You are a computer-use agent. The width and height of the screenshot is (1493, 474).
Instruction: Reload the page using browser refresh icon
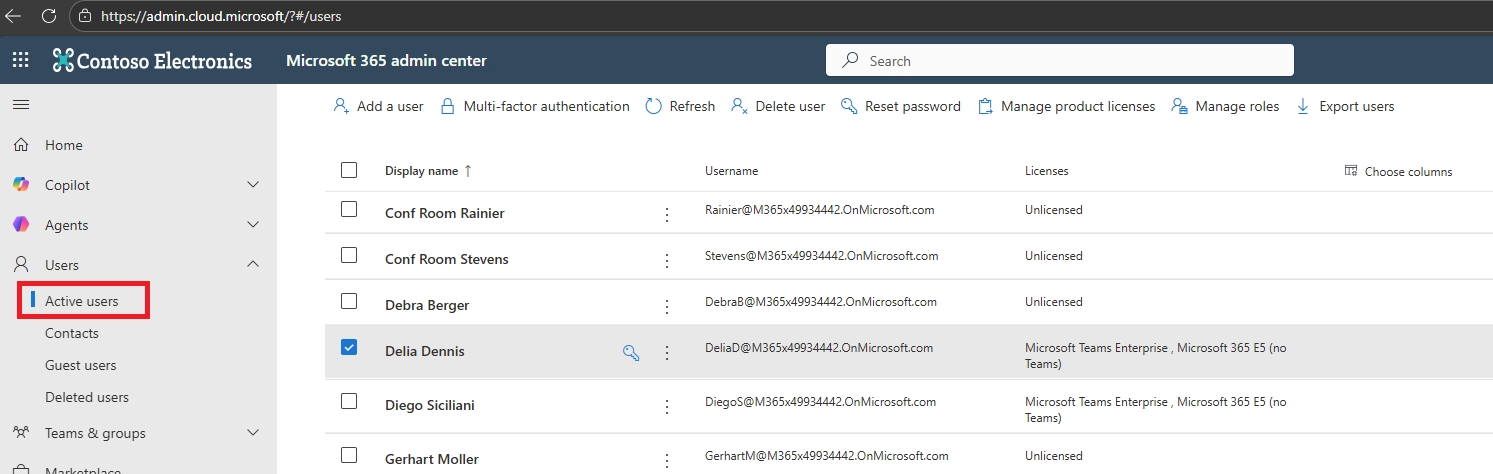pos(48,16)
